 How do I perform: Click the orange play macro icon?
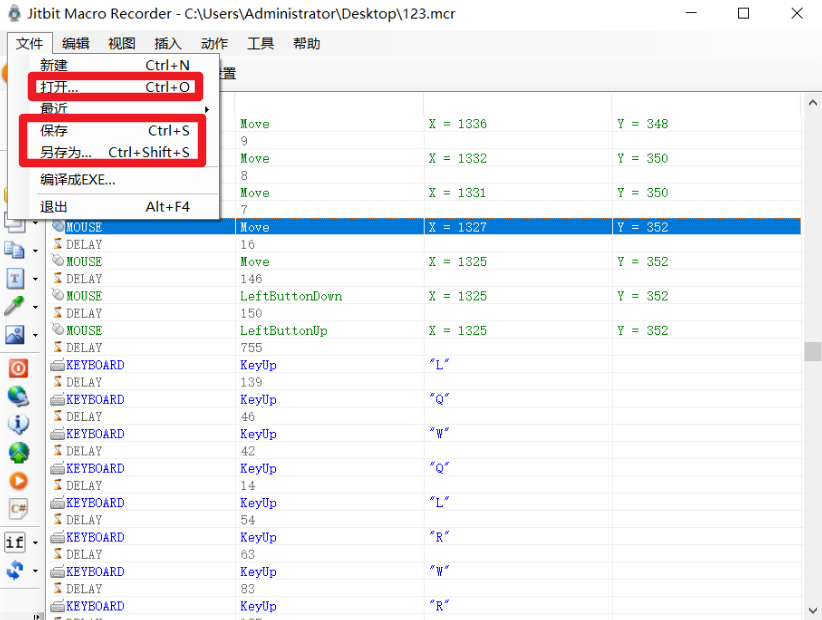(x=18, y=481)
